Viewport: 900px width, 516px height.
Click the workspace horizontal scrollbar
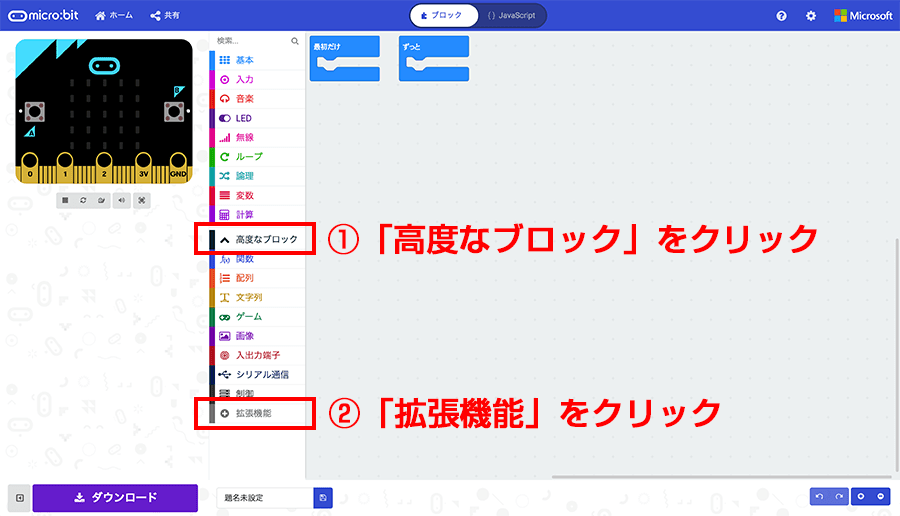tap(721, 476)
